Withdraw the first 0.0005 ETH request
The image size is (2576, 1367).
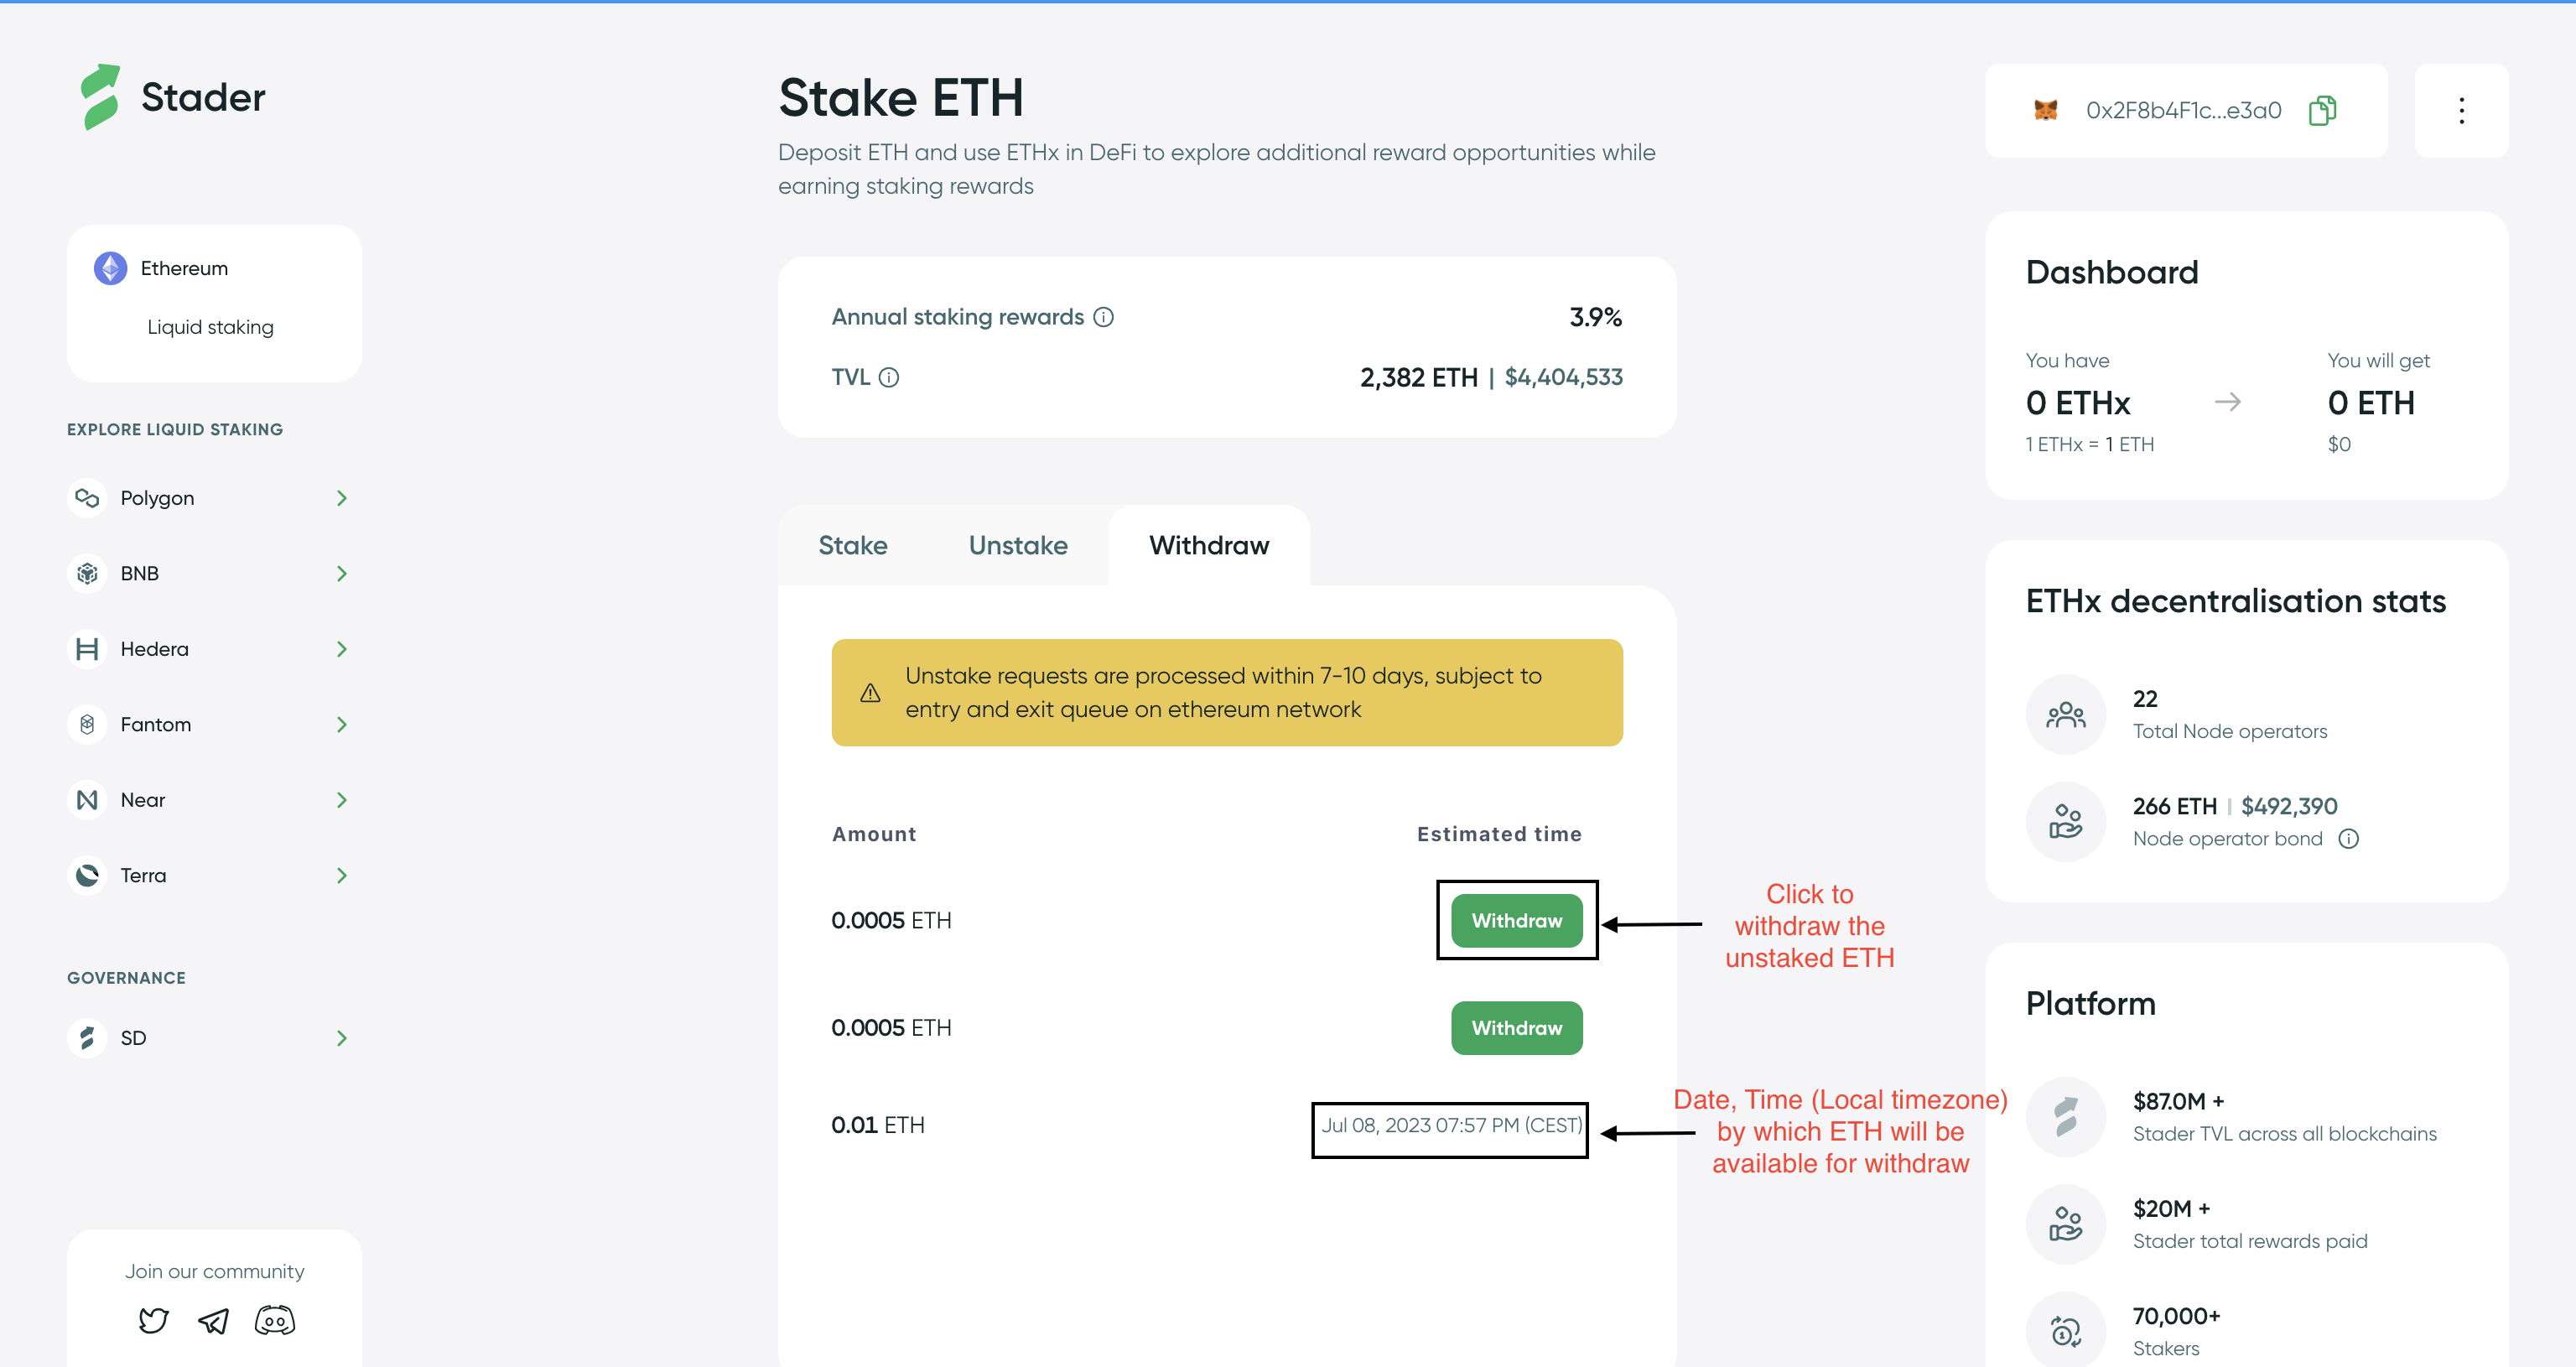[x=1516, y=920]
